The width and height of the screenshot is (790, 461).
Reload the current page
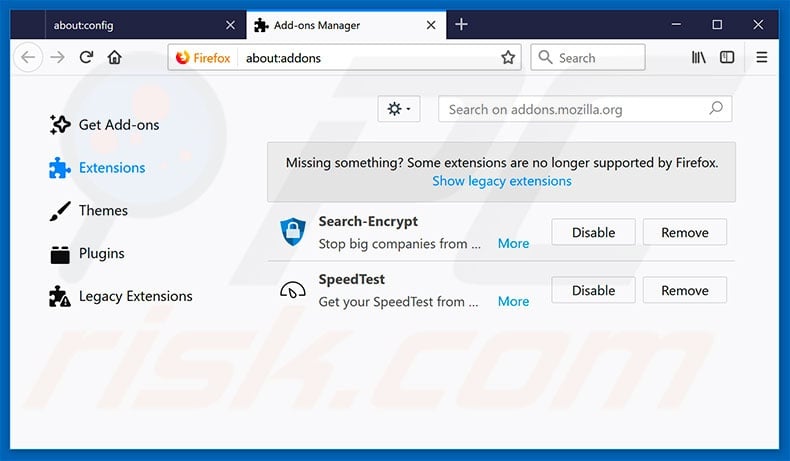click(x=86, y=57)
